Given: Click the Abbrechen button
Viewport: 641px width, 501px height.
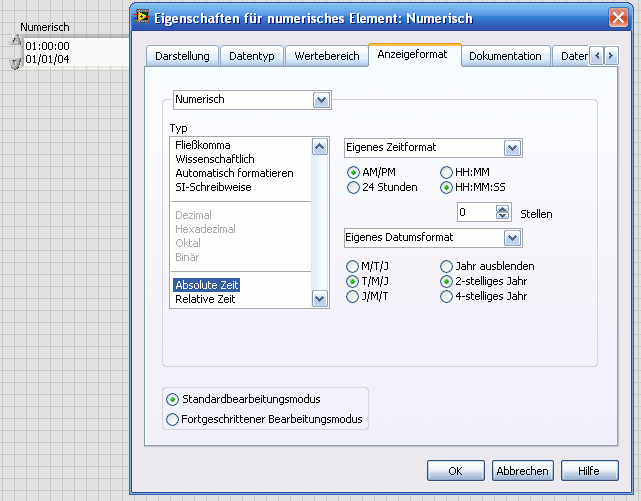Looking at the screenshot, I should tap(522, 471).
